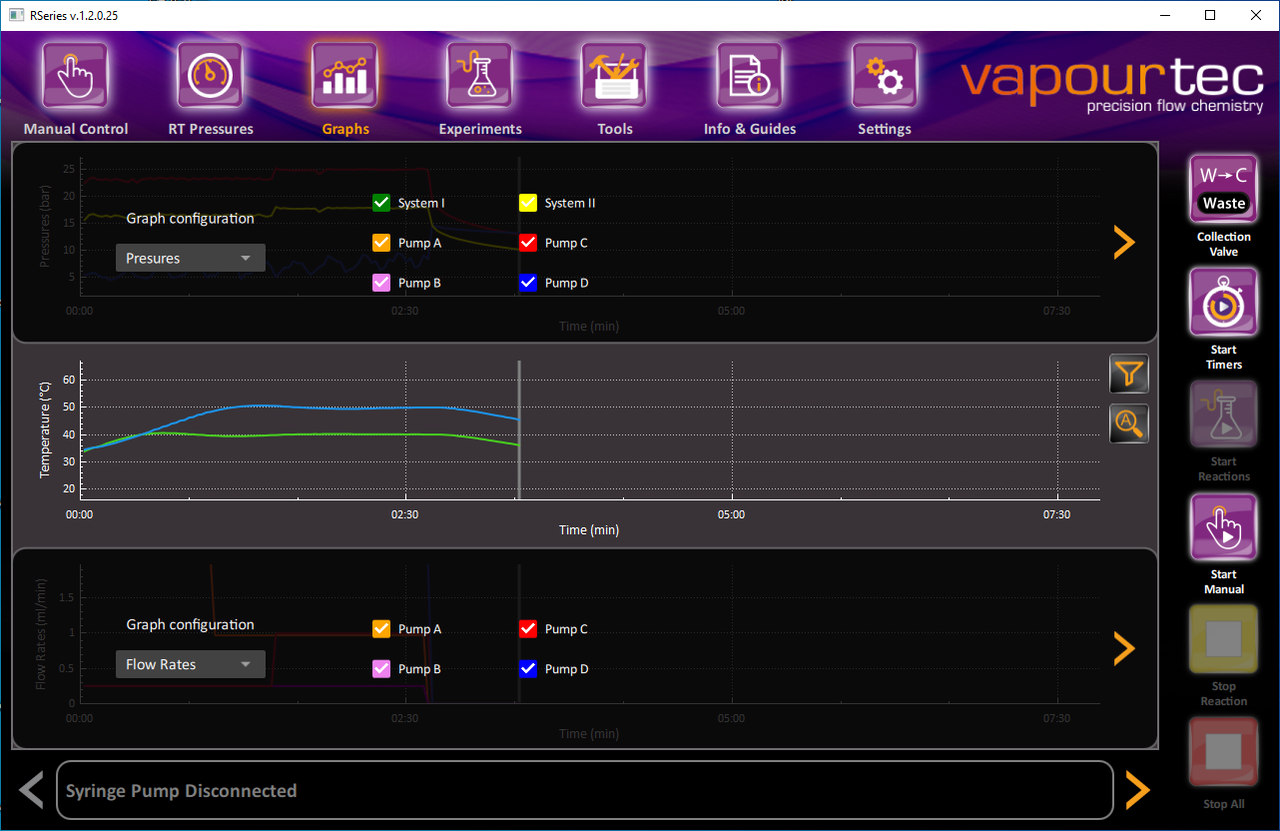
Task: Minimize the RSeries window
Action: pos(1164,15)
